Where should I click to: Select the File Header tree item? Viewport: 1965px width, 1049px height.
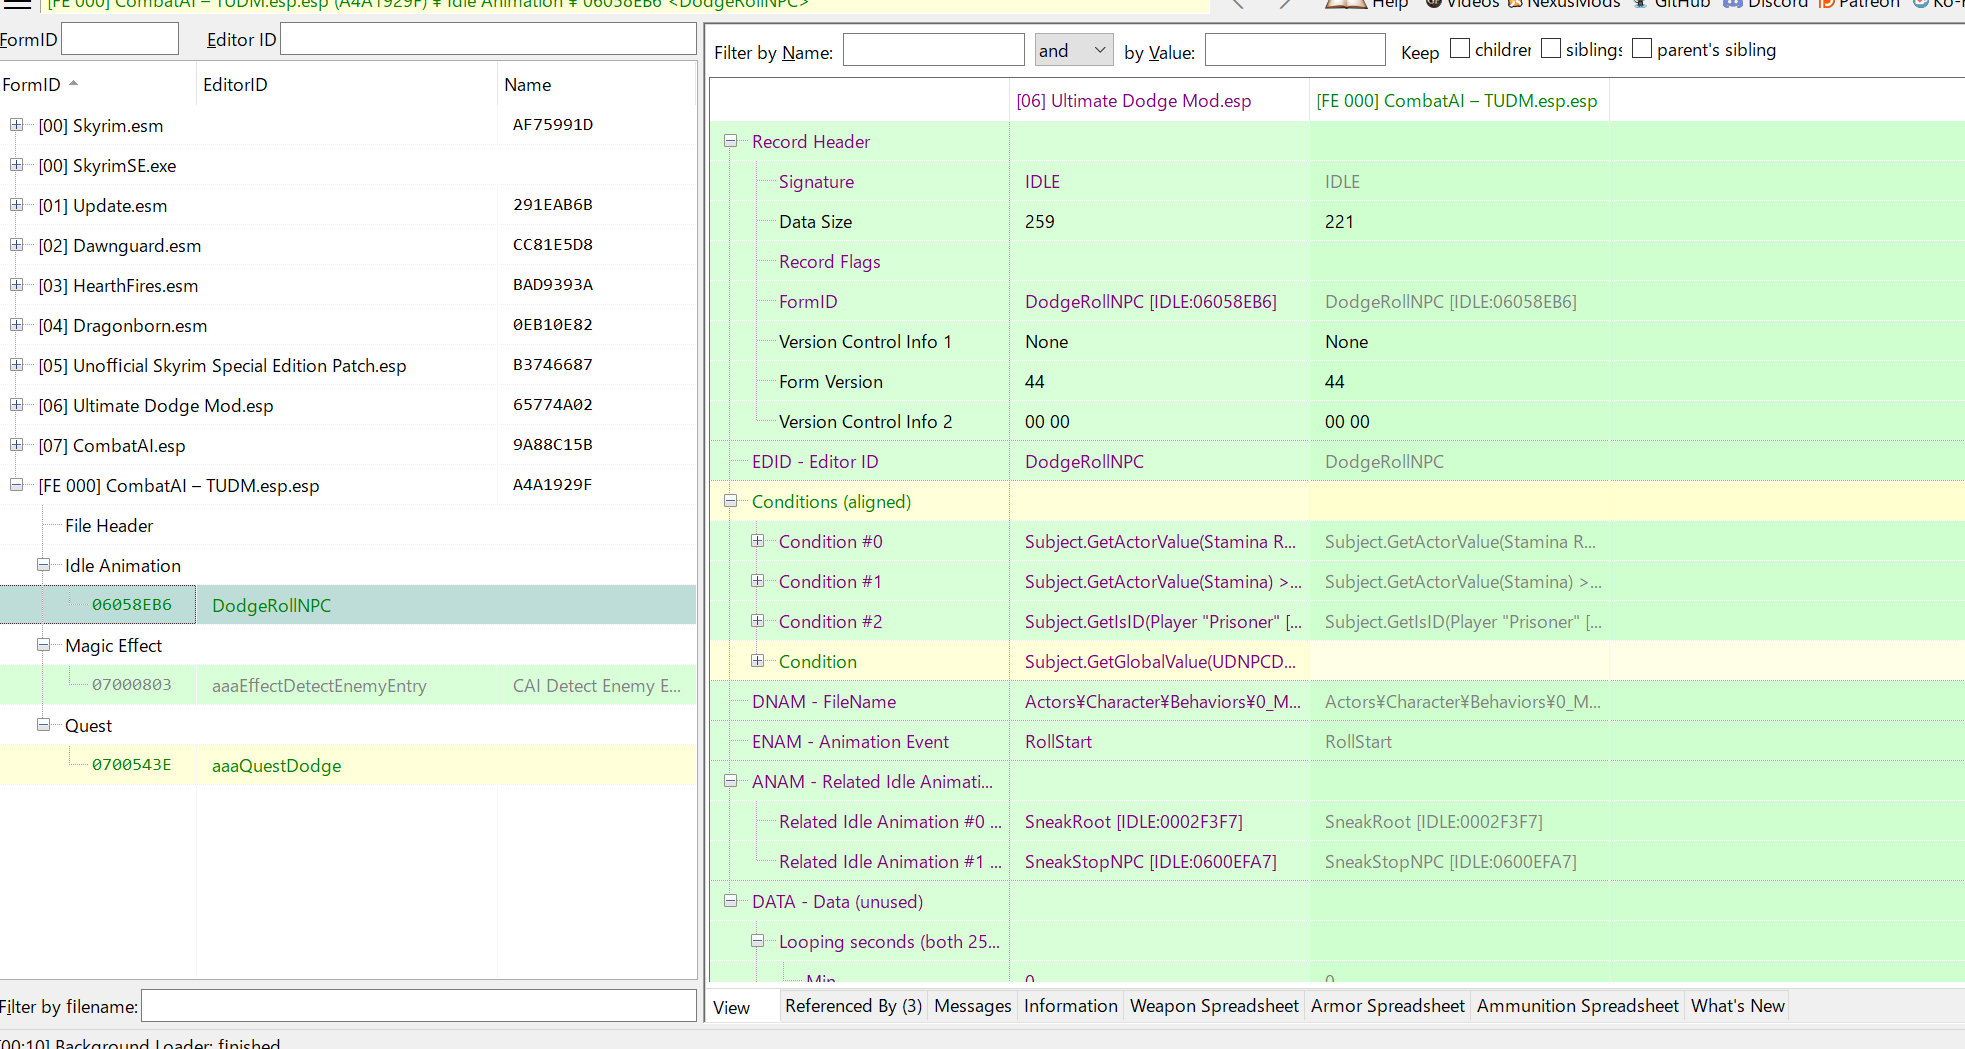(x=109, y=525)
